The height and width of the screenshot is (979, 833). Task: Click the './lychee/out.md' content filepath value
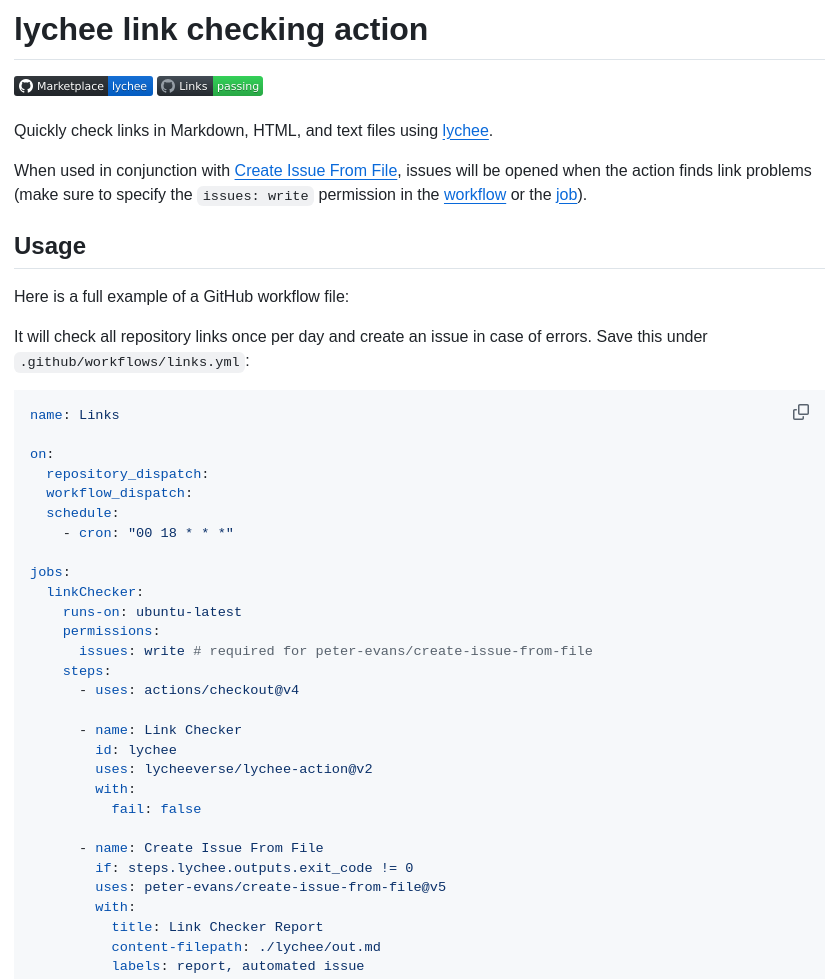click(319, 947)
